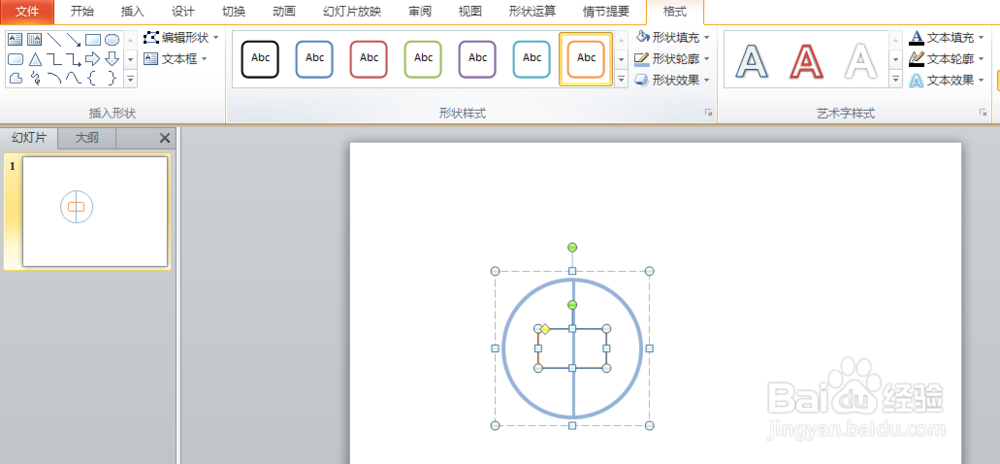Expand the insert shapes gallery
Screen dimensions: 1000x464
coord(131,79)
